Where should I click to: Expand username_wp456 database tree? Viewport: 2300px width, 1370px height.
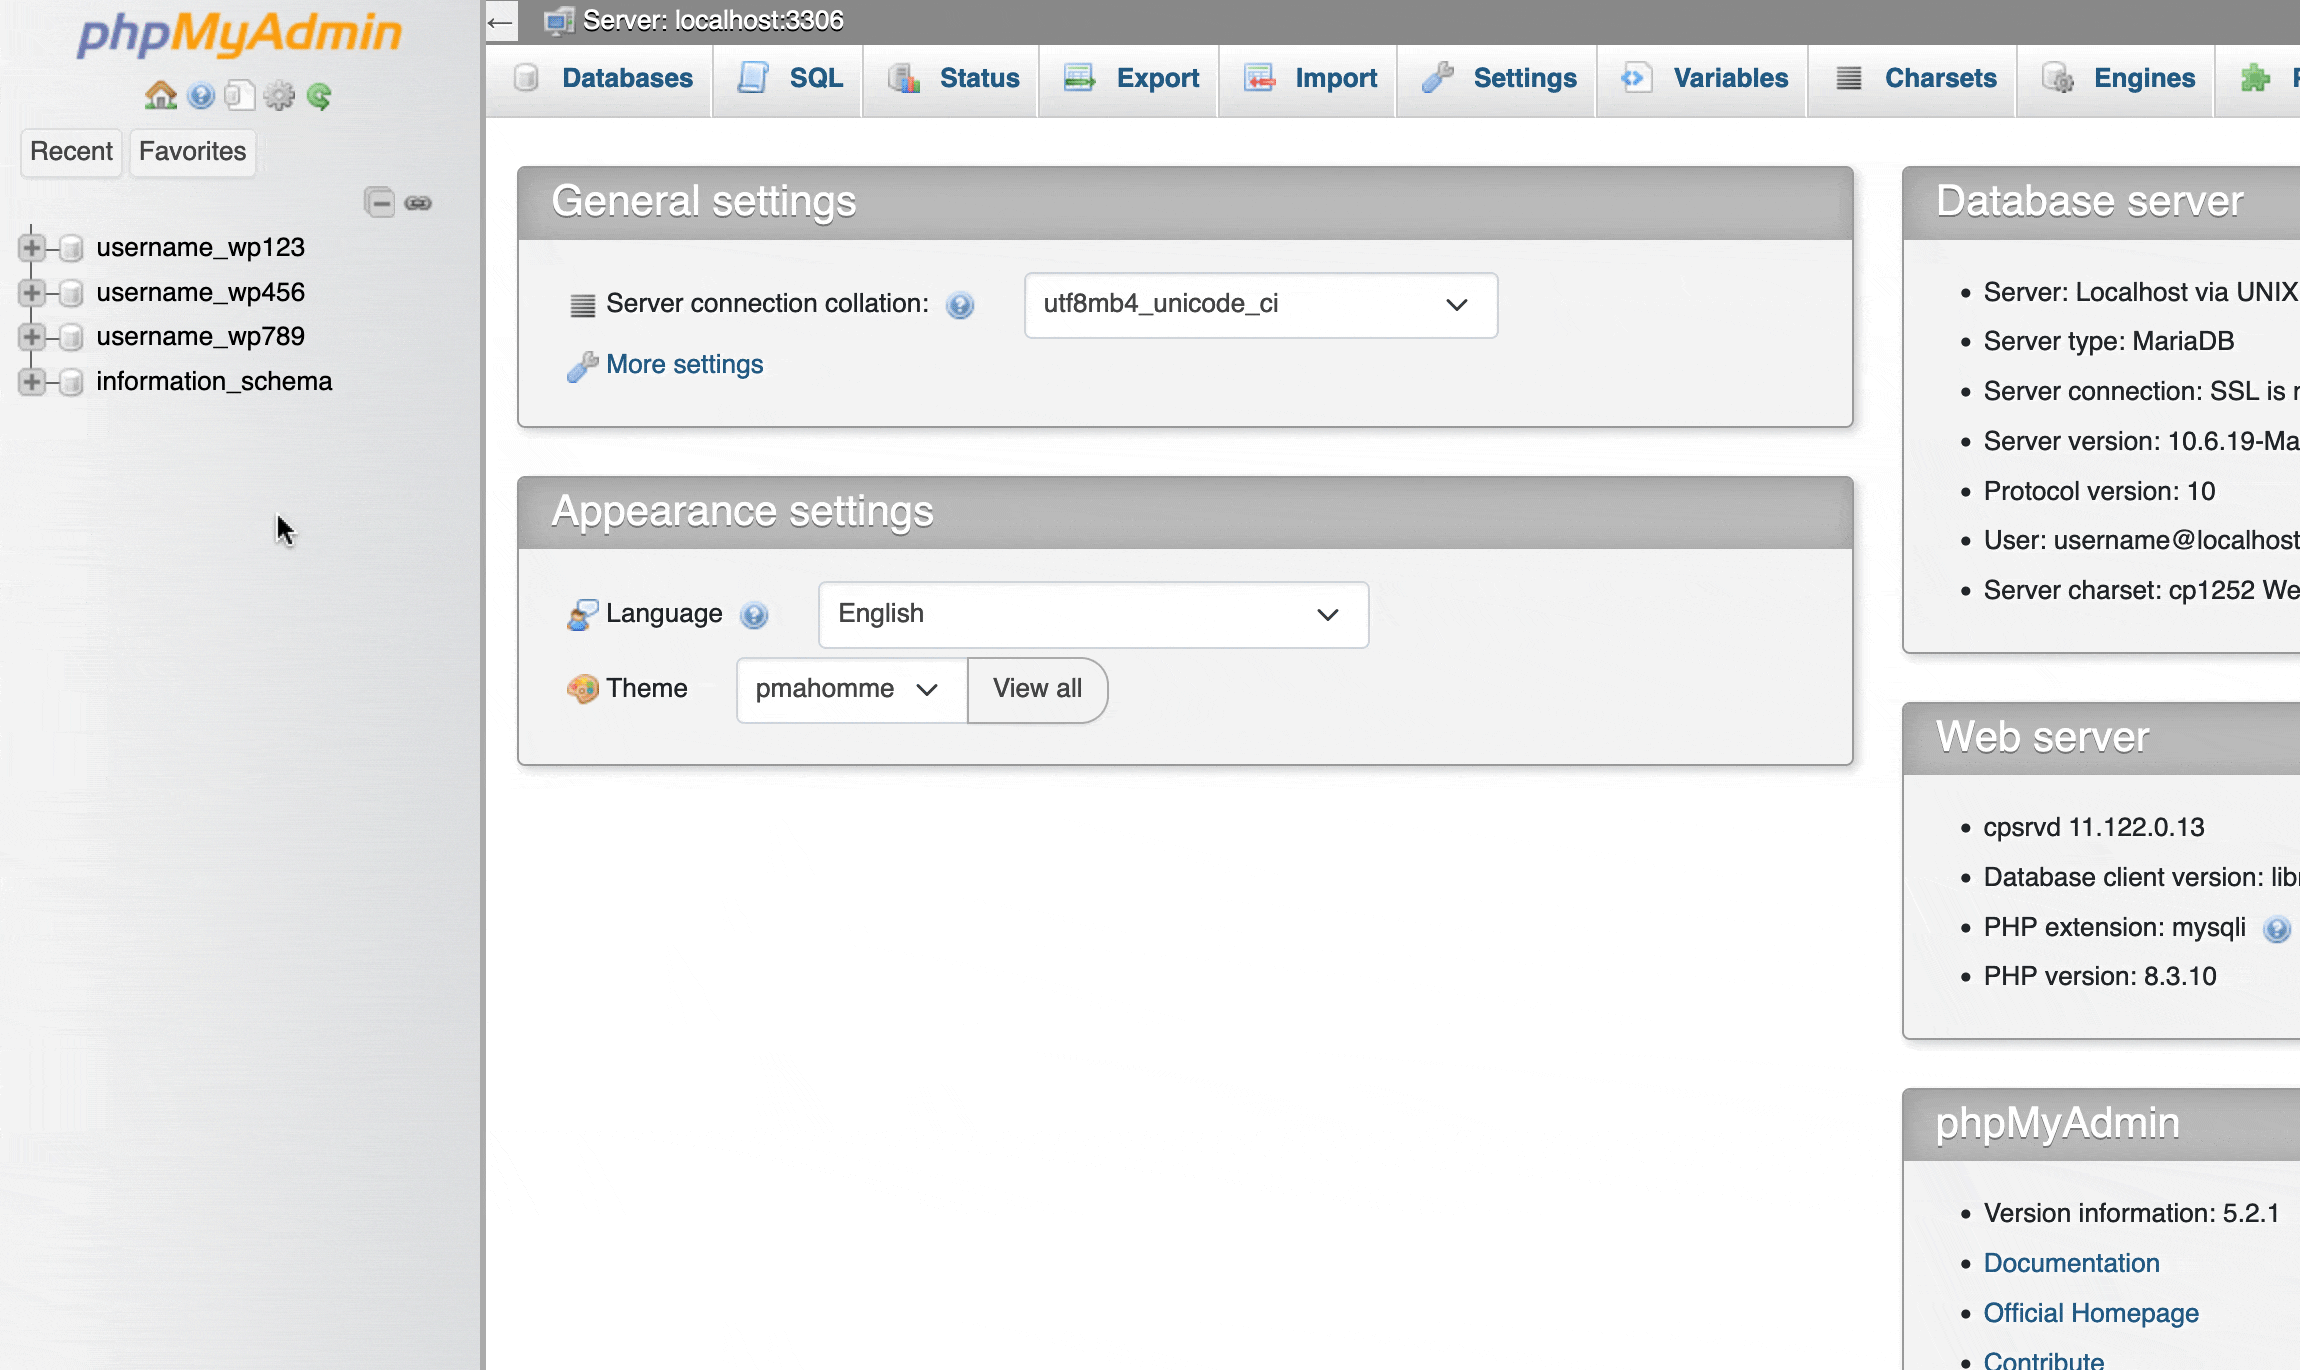pos(32,293)
